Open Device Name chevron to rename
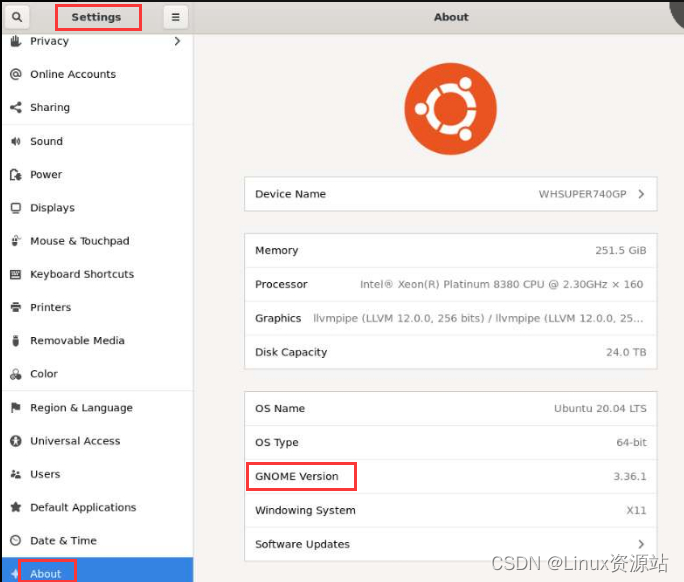Image resolution: width=684 pixels, height=582 pixels. click(641, 194)
